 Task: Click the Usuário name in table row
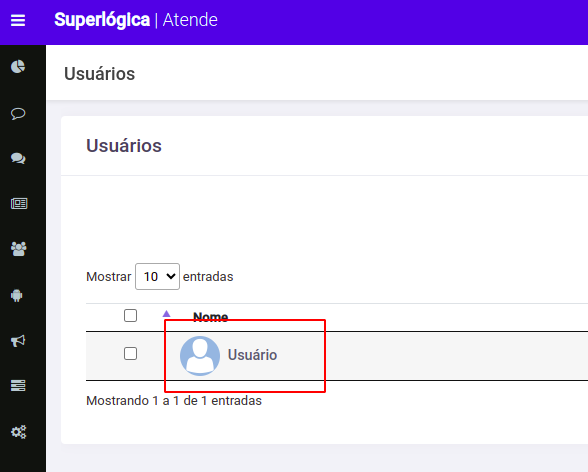tap(252, 355)
